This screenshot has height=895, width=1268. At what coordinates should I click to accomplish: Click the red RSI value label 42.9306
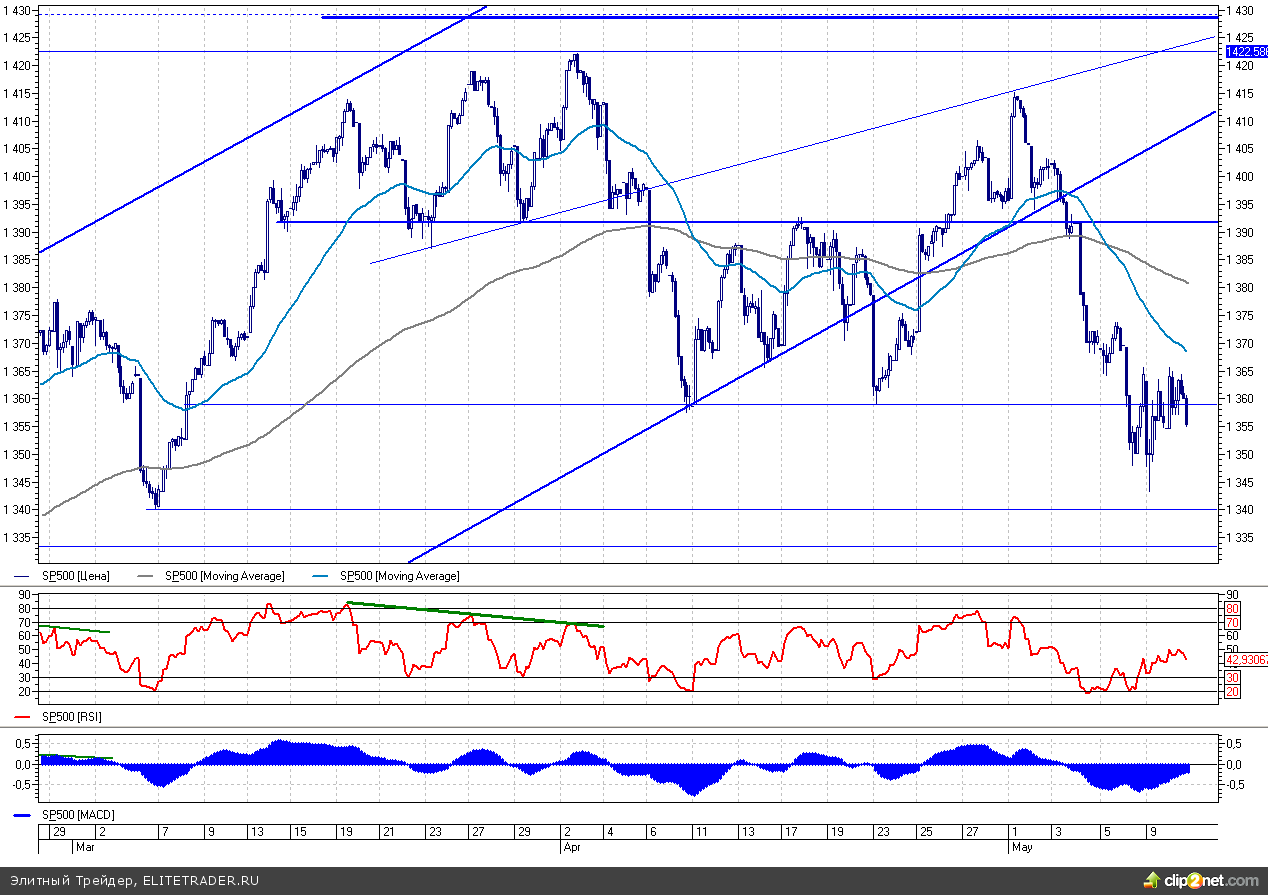[1245, 659]
